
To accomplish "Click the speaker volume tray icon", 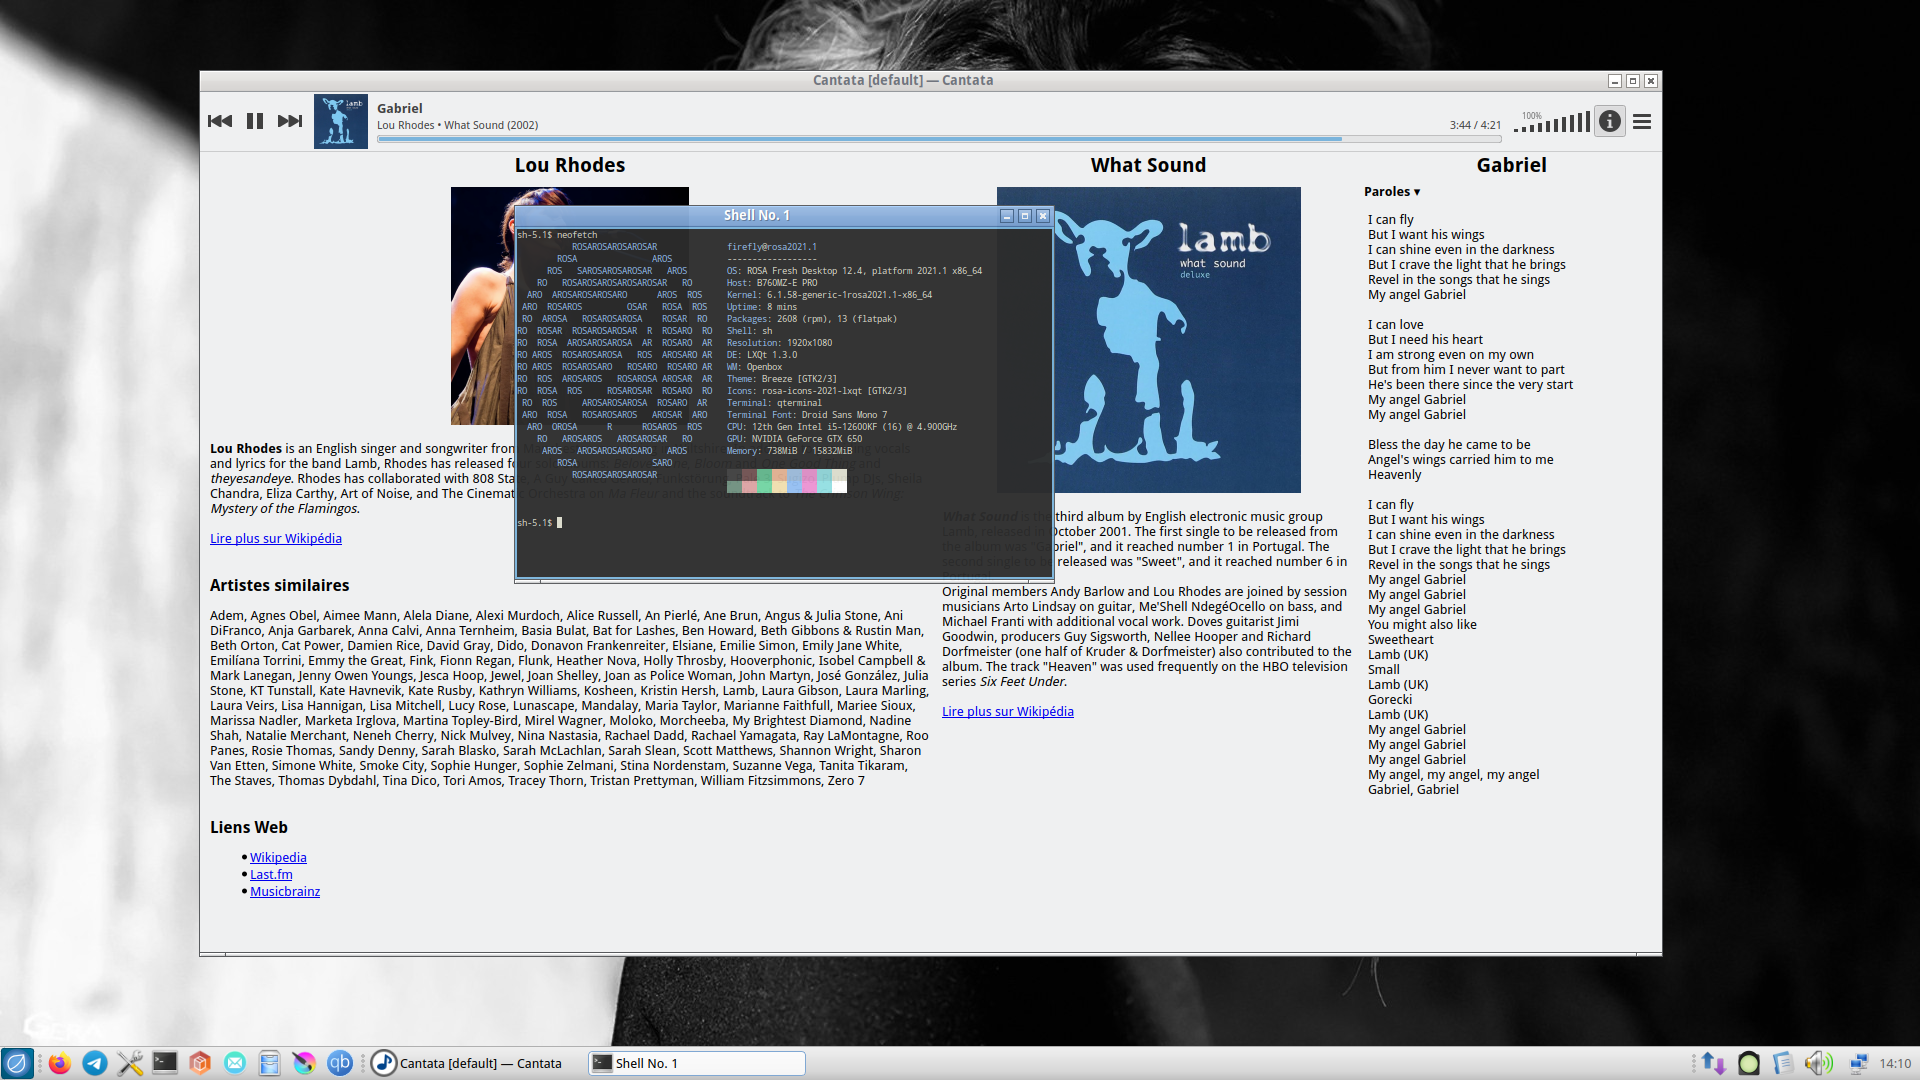I will click(x=1818, y=1063).
